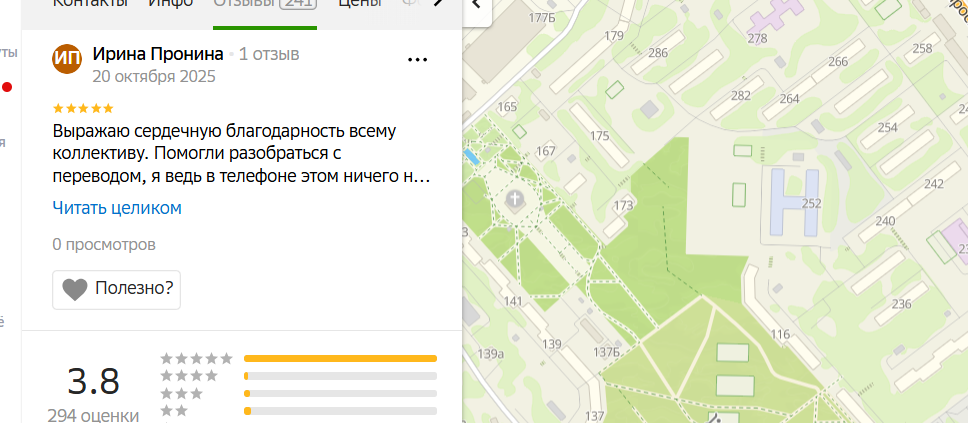The width and height of the screenshot is (968, 423).
Task: Select map building number 286
Action: pyautogui.click(x=658, y=52)
